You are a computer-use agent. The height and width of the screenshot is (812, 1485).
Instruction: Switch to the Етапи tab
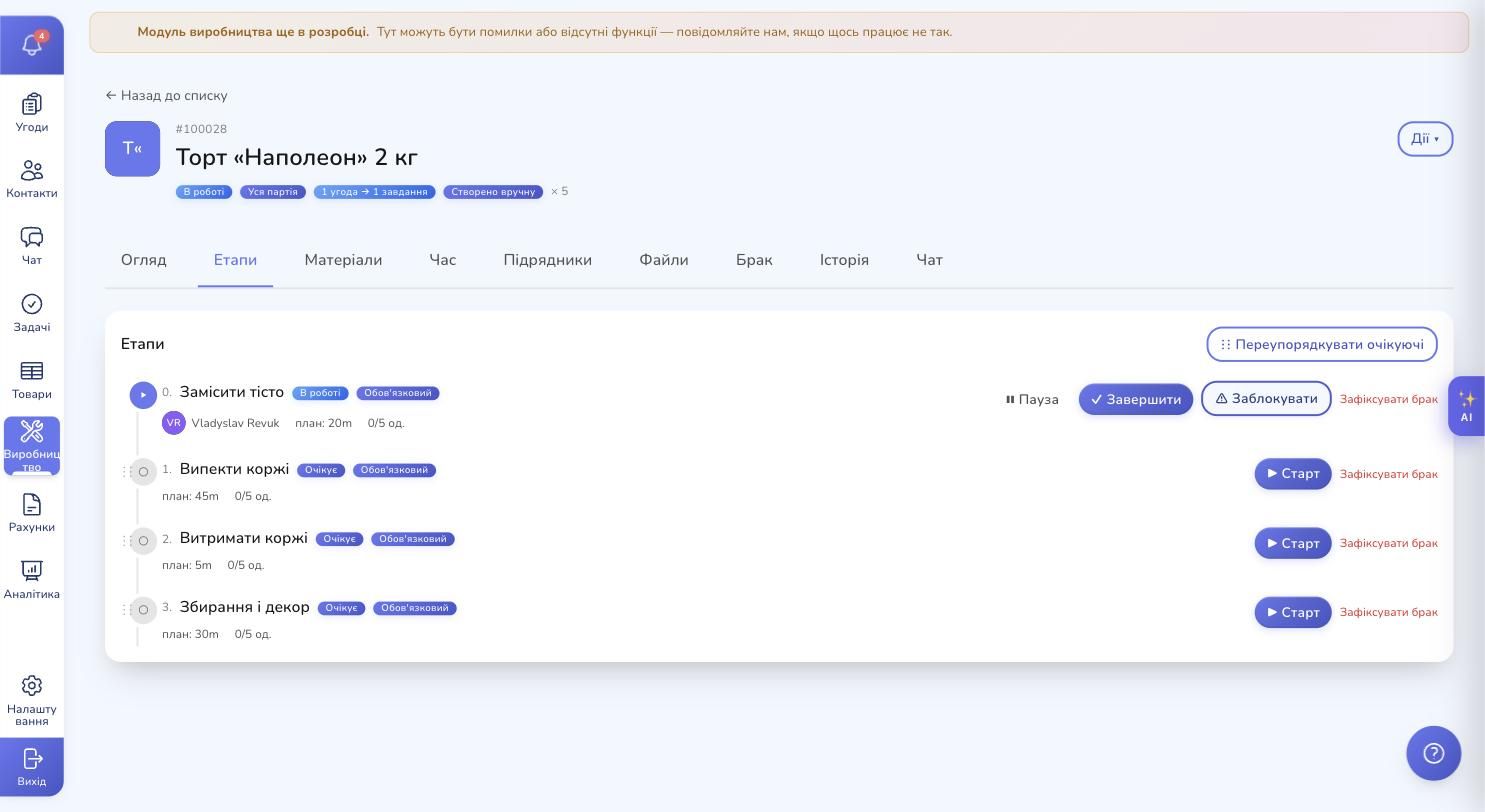coord(235,260)
